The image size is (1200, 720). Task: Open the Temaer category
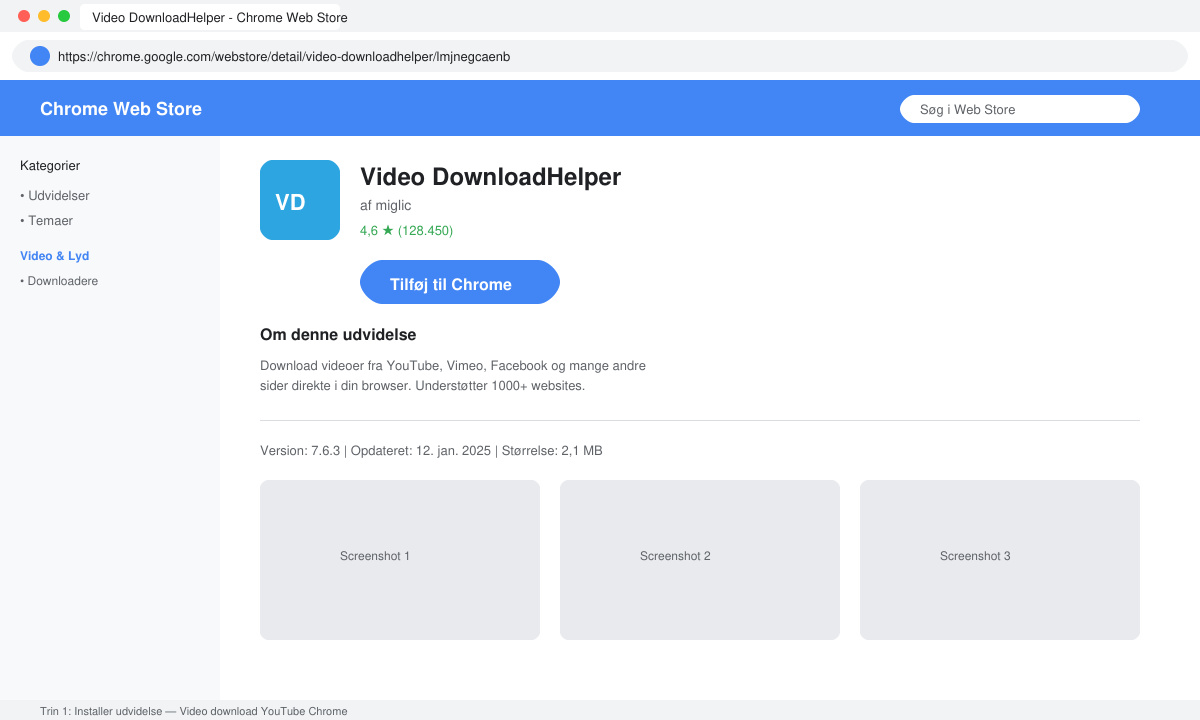(x=47, y=221)
